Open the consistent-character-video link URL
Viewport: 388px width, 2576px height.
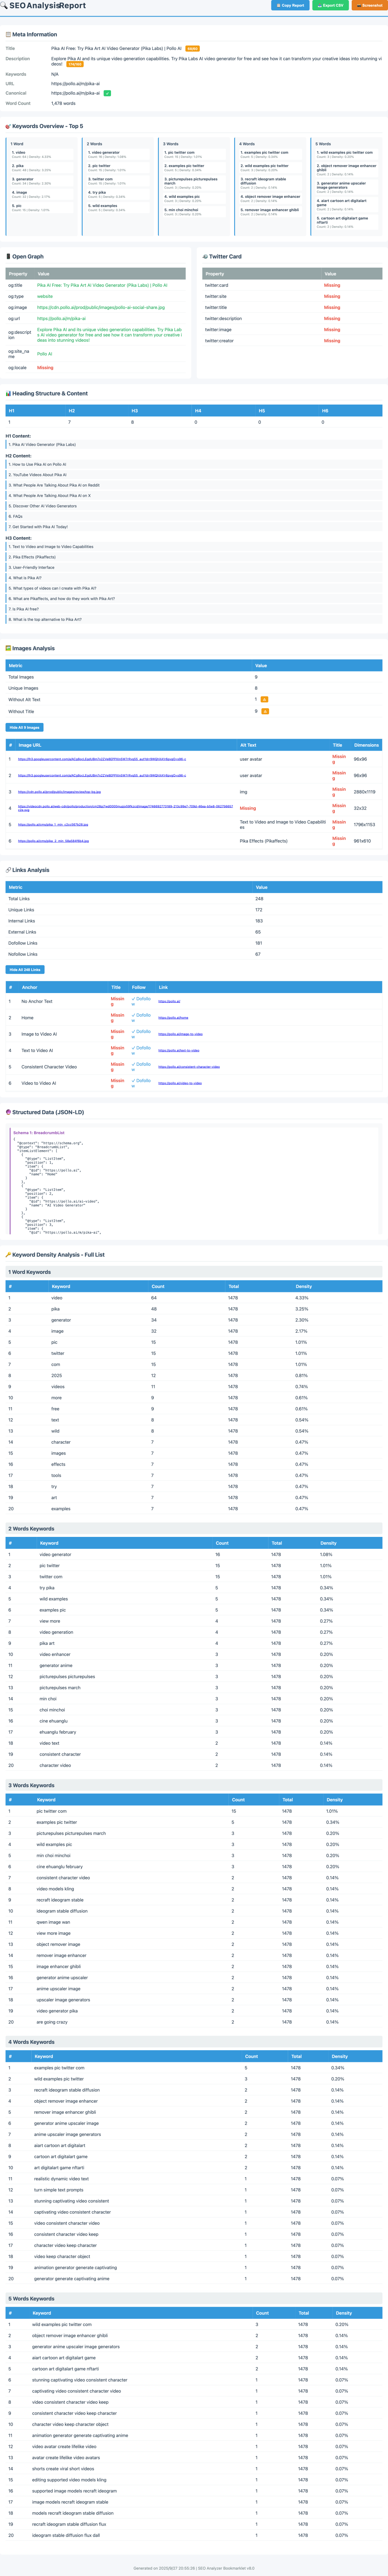pos(189,1067)
